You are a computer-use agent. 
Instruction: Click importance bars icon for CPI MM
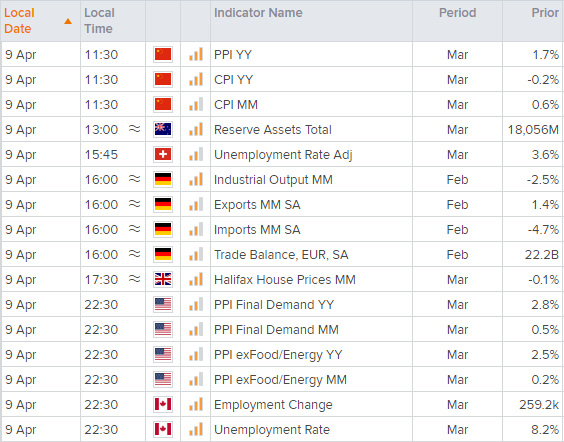point(196,104)
